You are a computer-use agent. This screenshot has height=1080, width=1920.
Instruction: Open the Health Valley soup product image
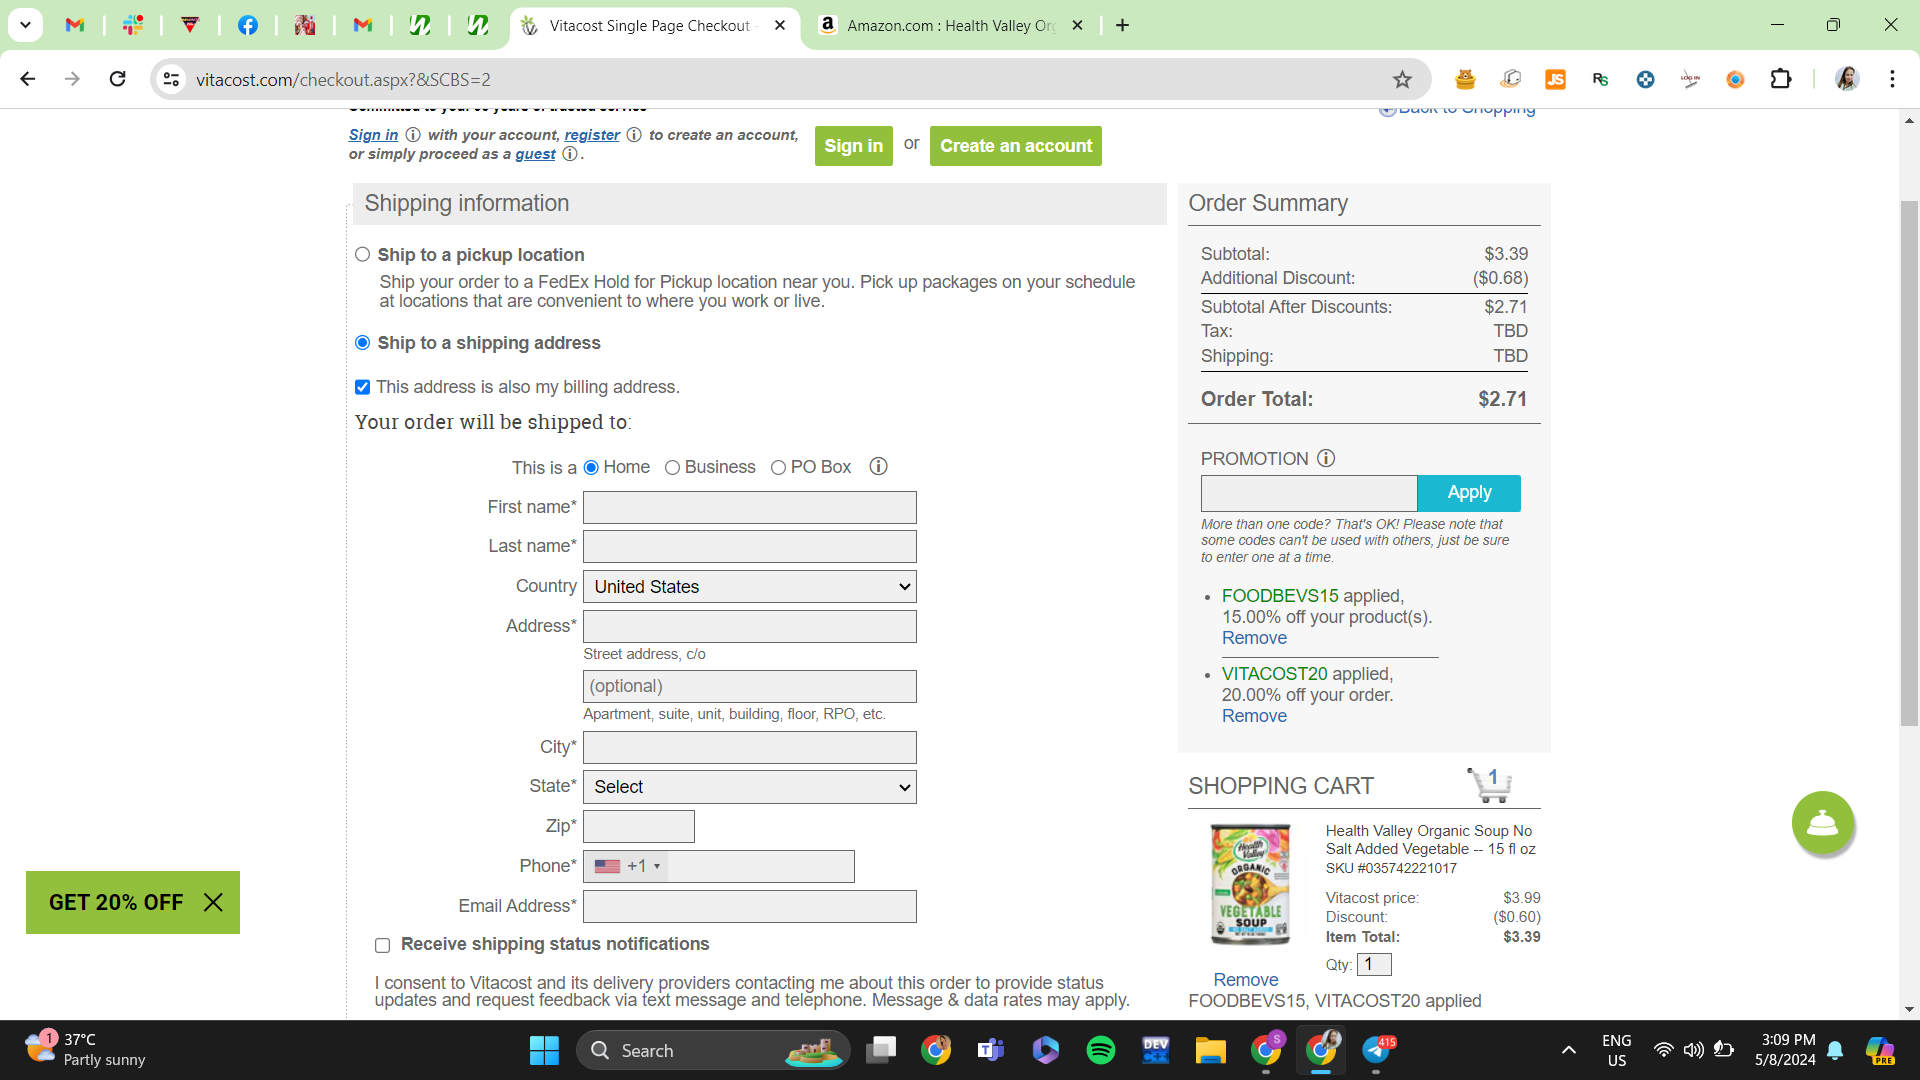coord(1250,884)
